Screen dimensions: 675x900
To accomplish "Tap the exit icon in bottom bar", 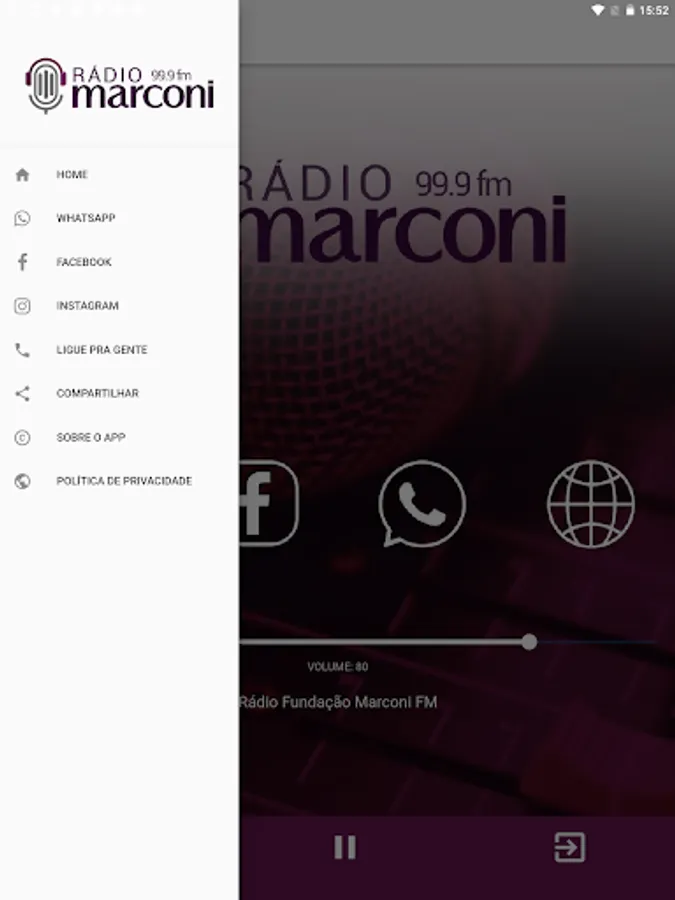I will coord(569,847).
